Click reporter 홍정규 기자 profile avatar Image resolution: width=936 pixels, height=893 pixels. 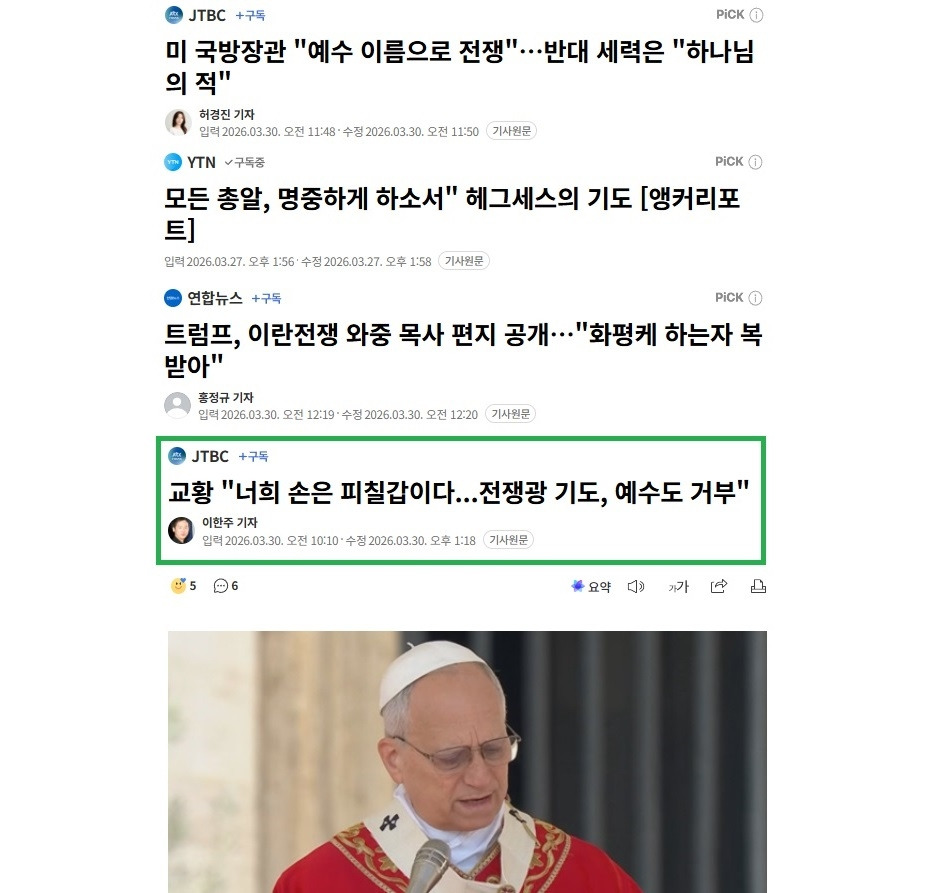pos(177,405)
